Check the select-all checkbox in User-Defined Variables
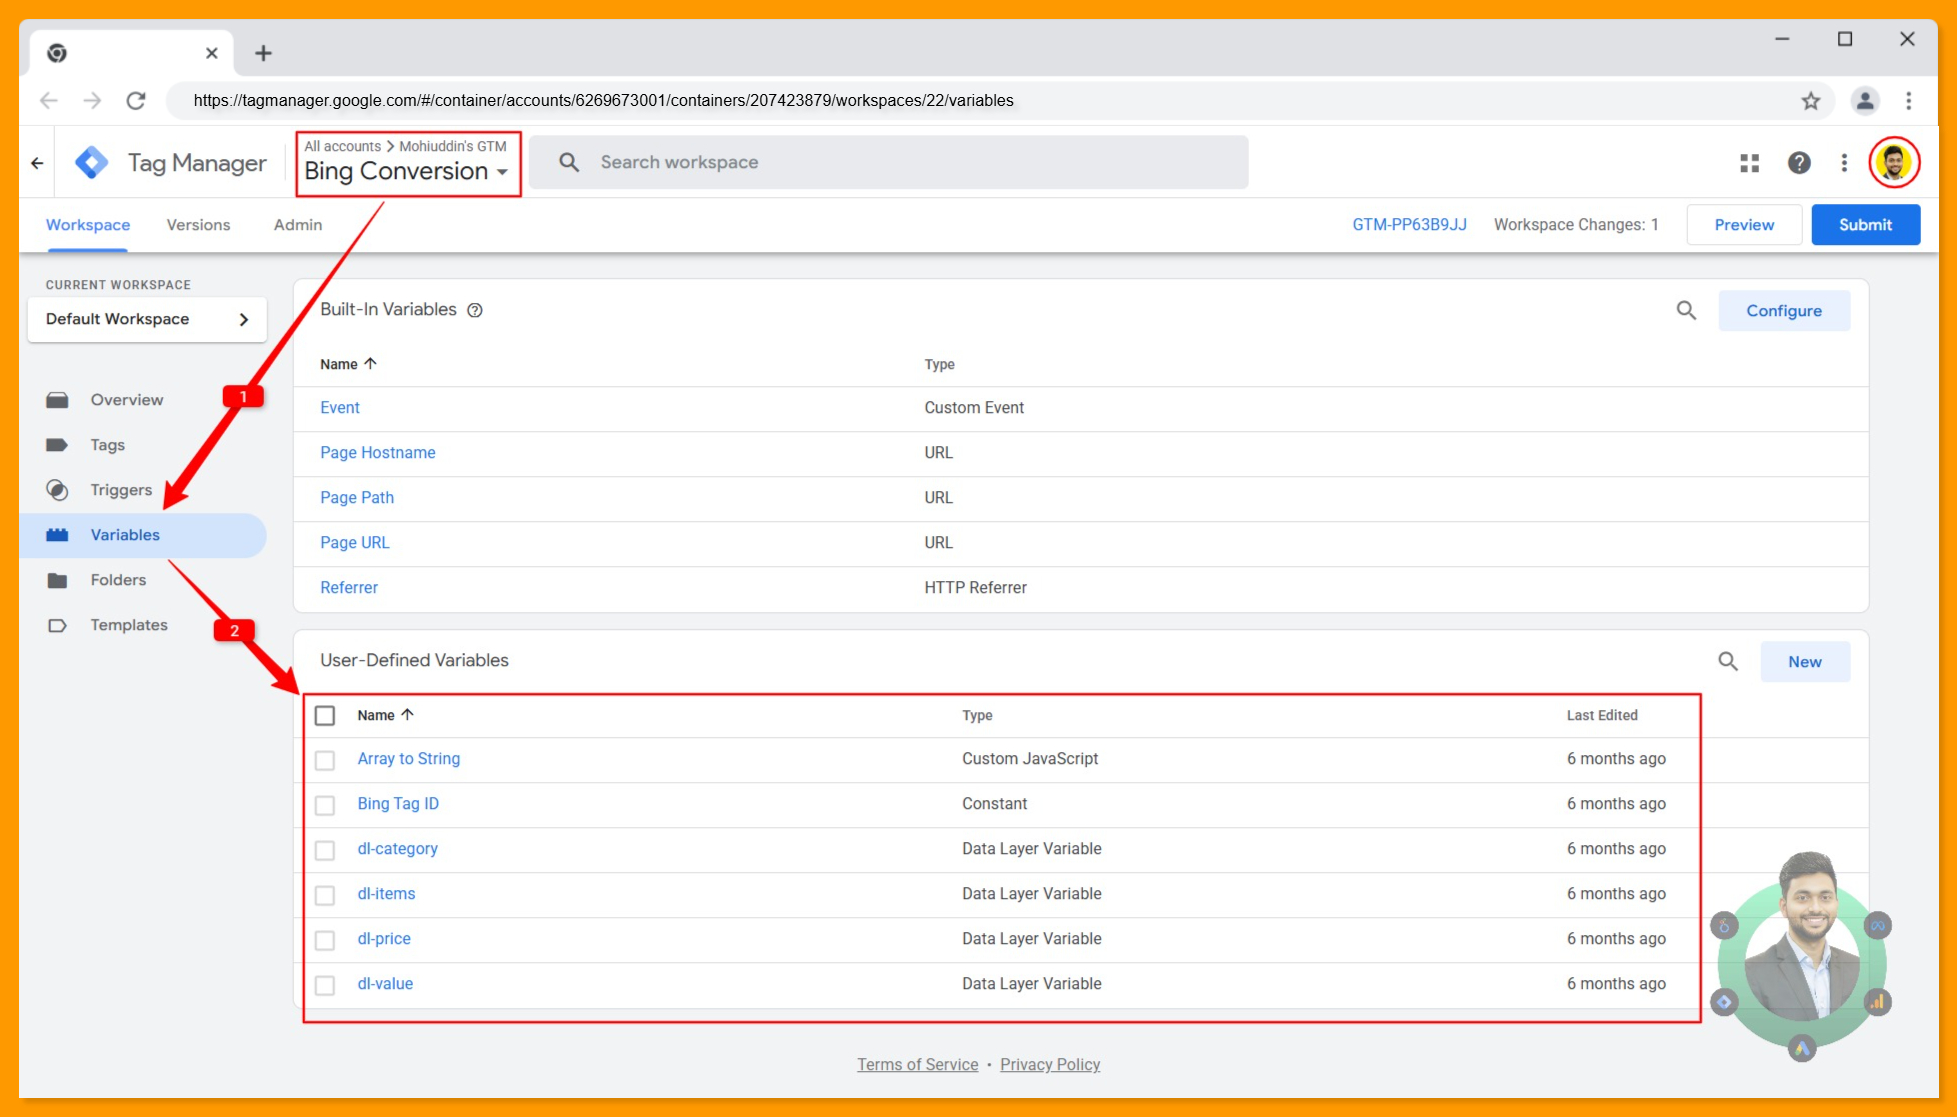 click(325, 715)
